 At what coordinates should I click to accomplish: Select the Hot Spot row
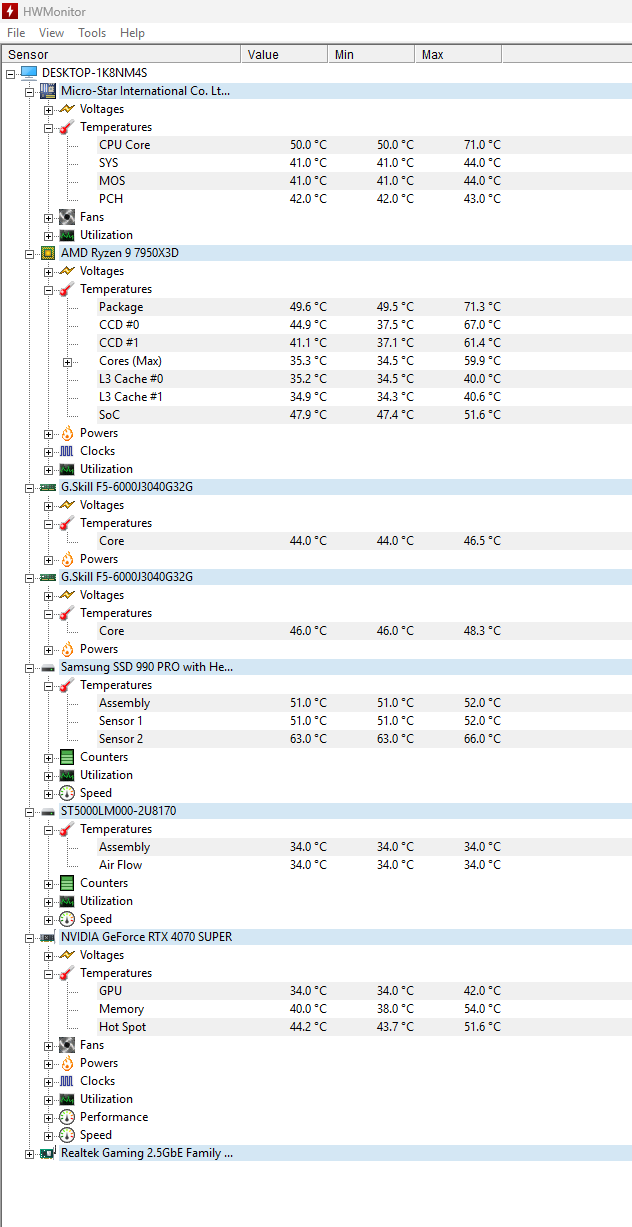coord(316,1027)
